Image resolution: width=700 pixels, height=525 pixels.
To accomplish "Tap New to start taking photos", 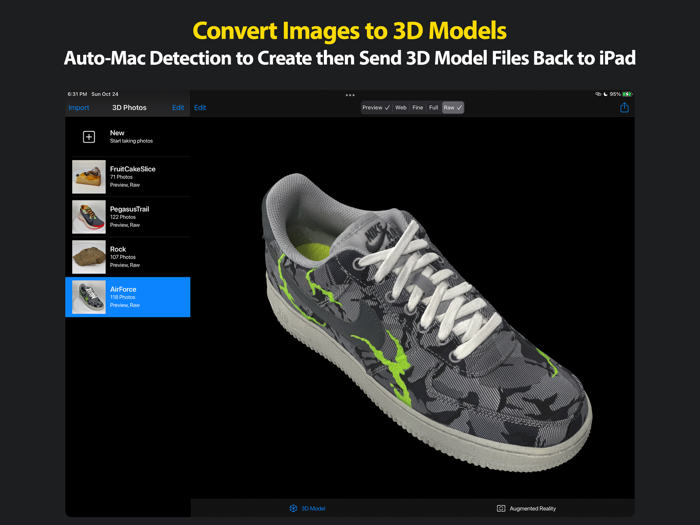I will pos(128,137).
